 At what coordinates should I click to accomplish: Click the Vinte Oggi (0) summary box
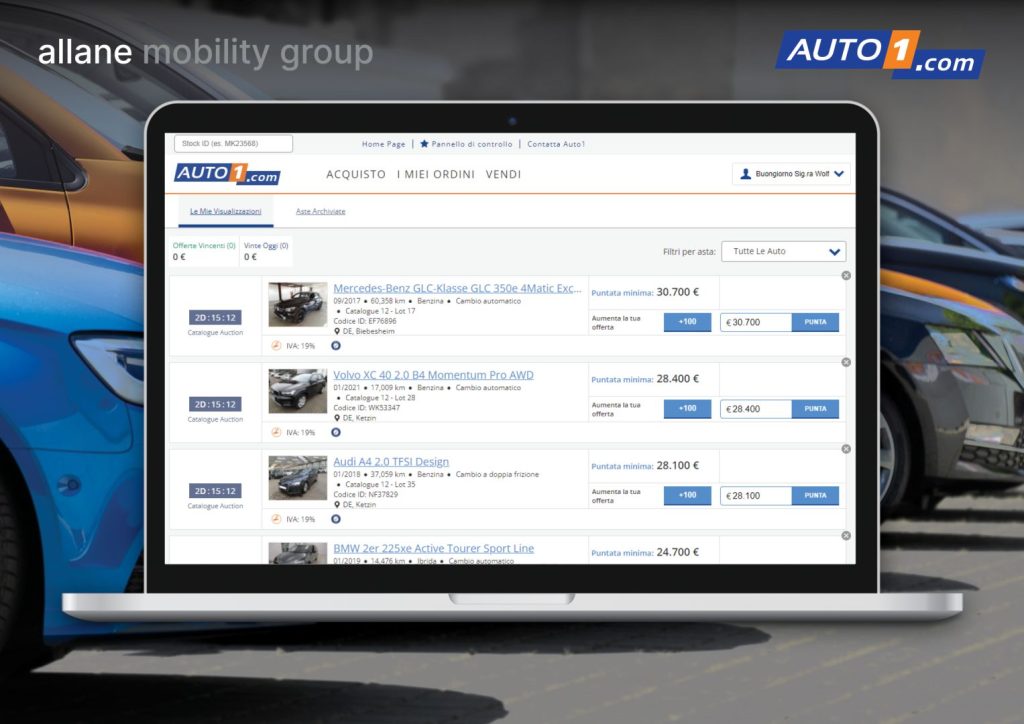click(x=266, y=251)
